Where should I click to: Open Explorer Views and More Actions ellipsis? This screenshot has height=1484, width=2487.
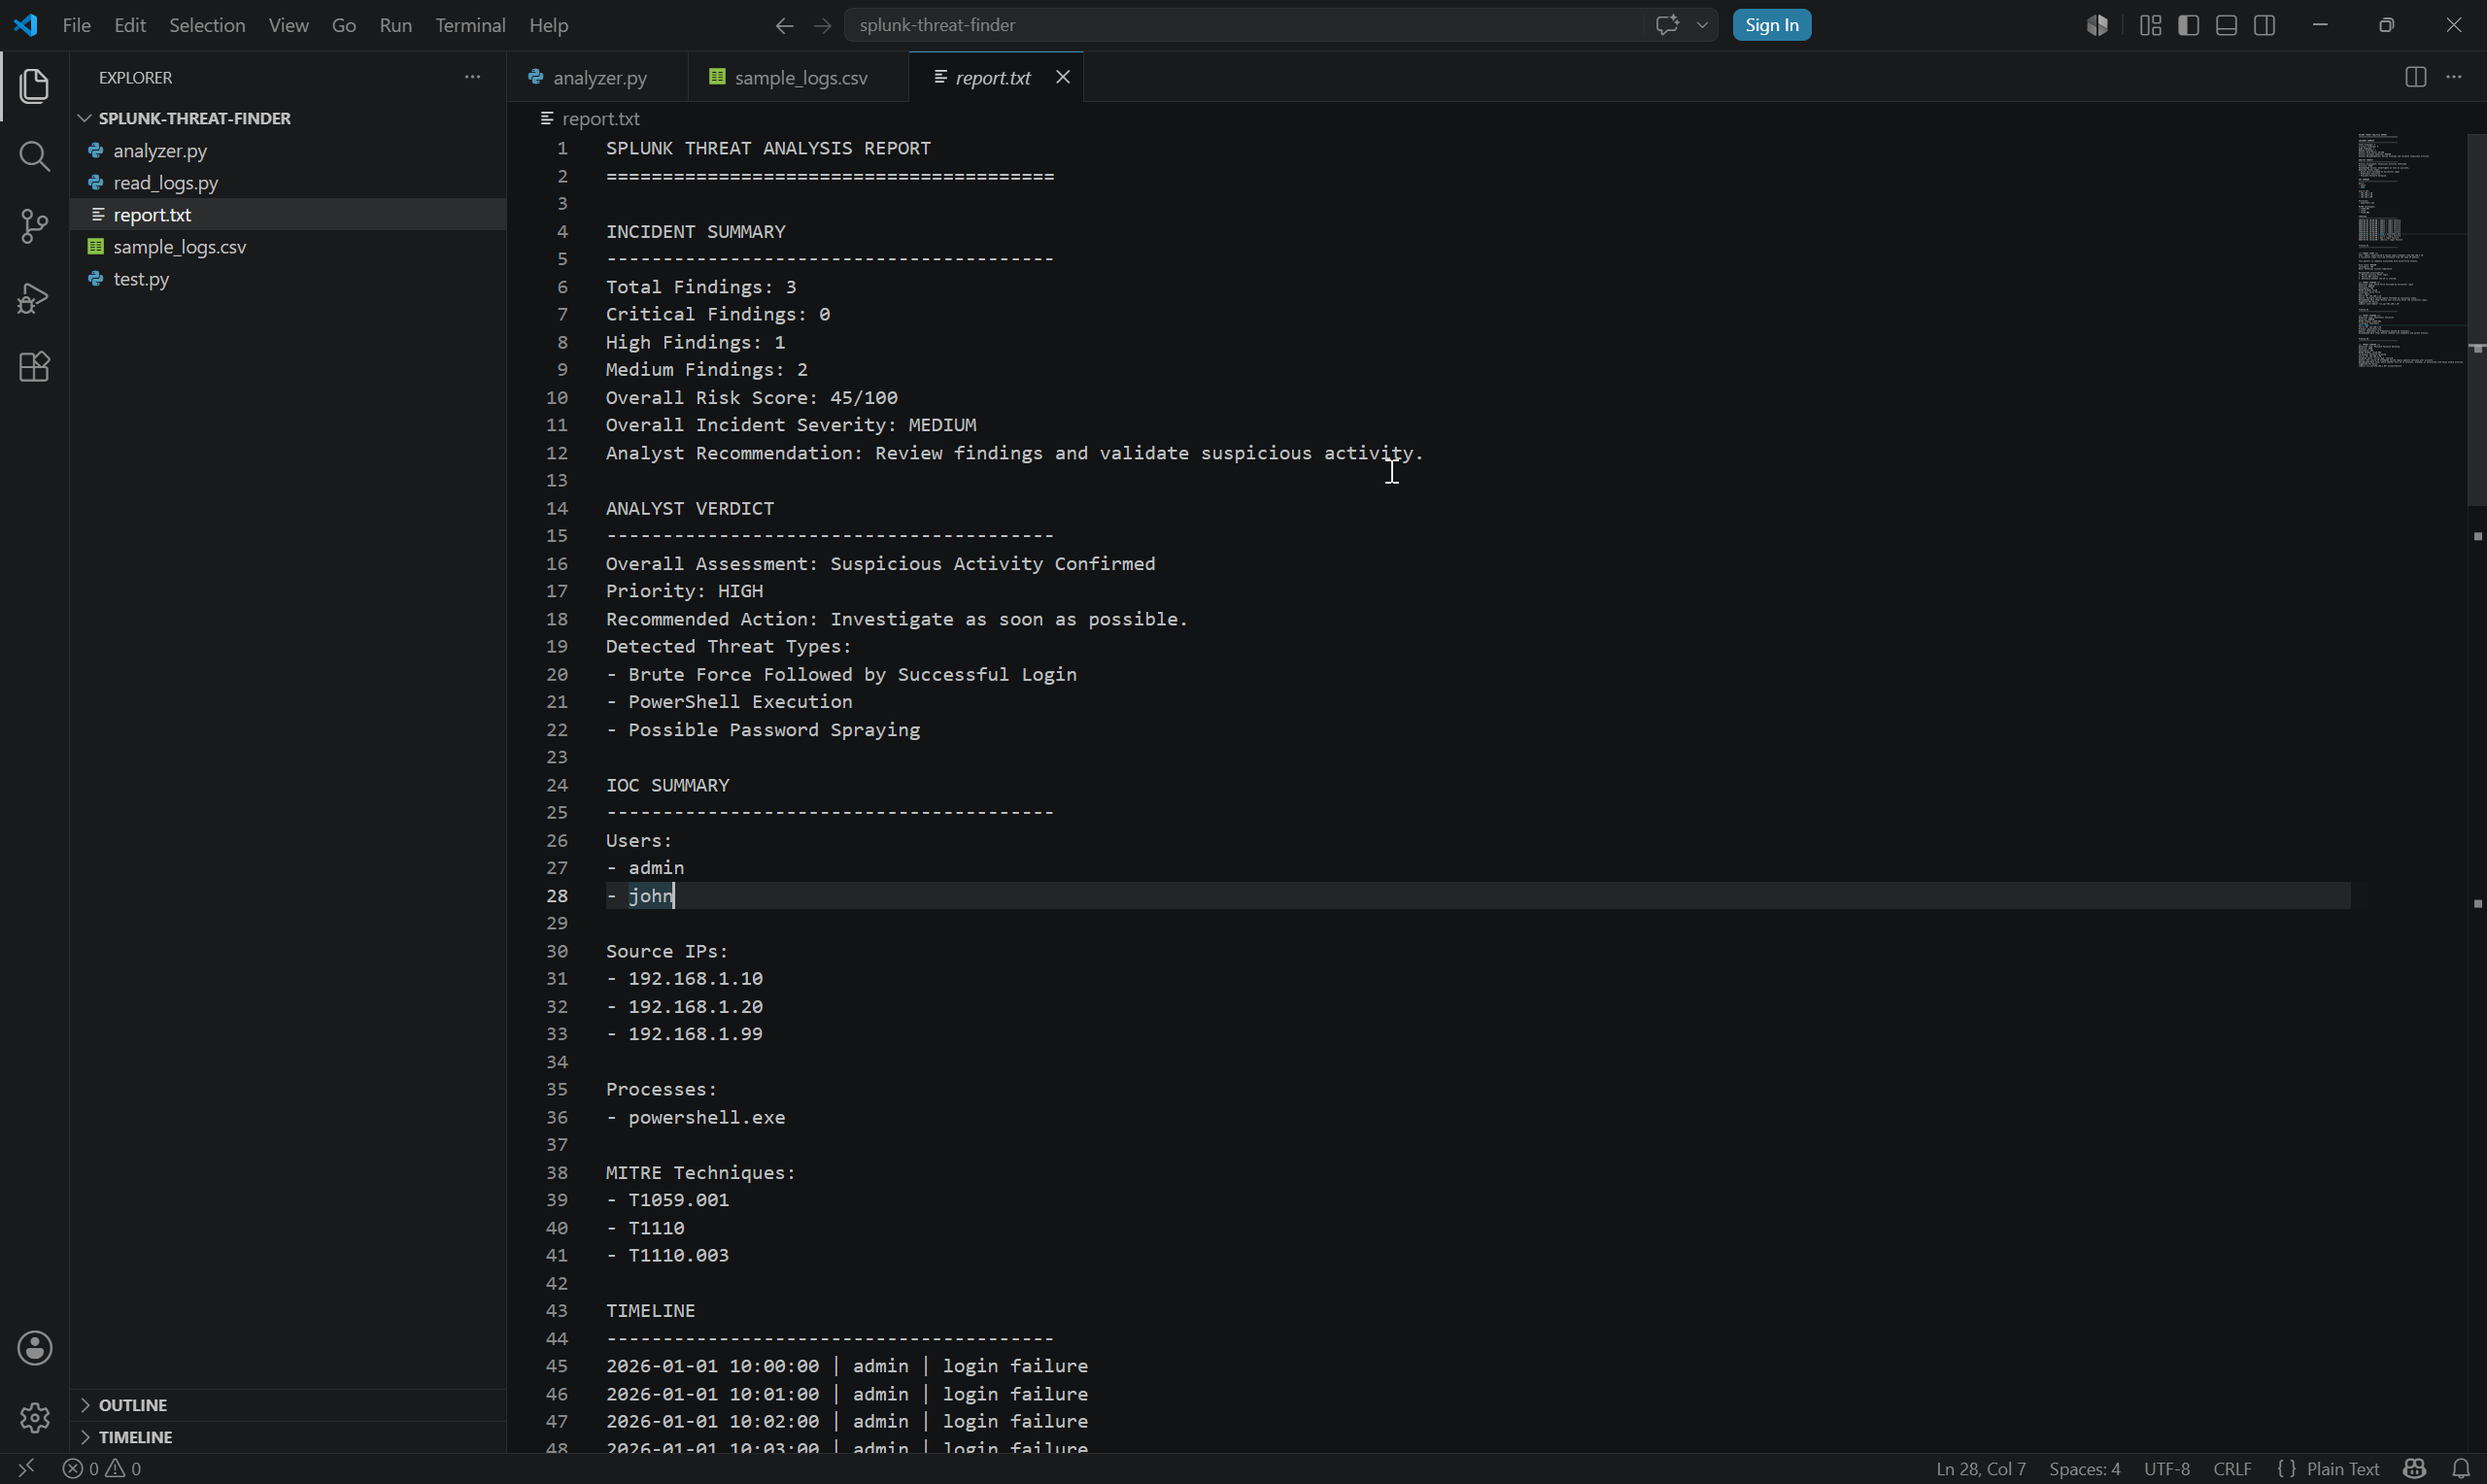pos(472,77)
